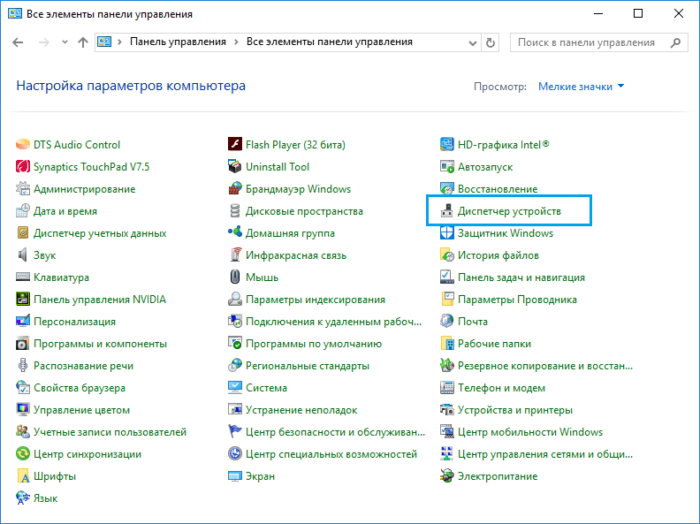Screen dimensions: 700x524
Task: Open the Экран display icon
Action: (x=235, y=476)
